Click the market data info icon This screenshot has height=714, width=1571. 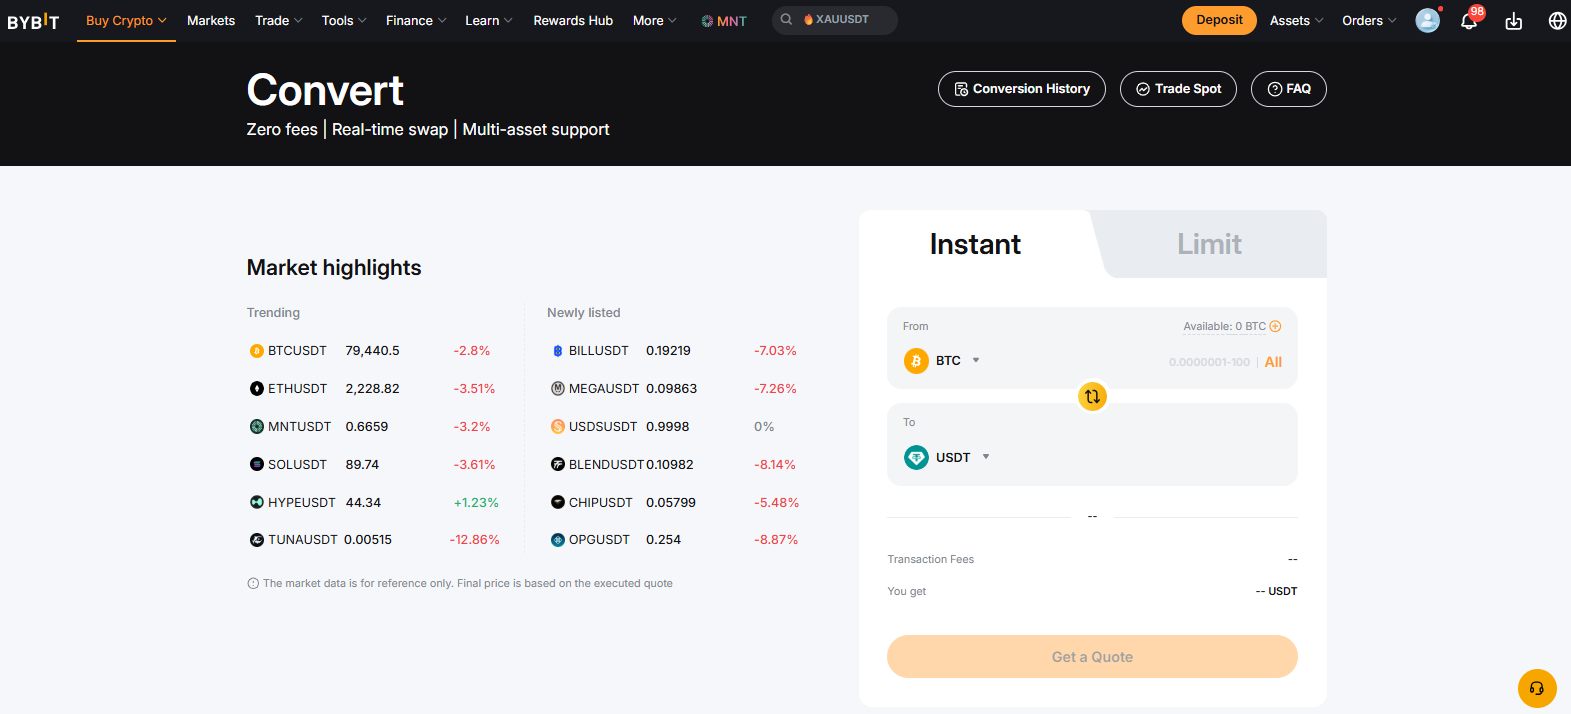click(x=253, y=584)
